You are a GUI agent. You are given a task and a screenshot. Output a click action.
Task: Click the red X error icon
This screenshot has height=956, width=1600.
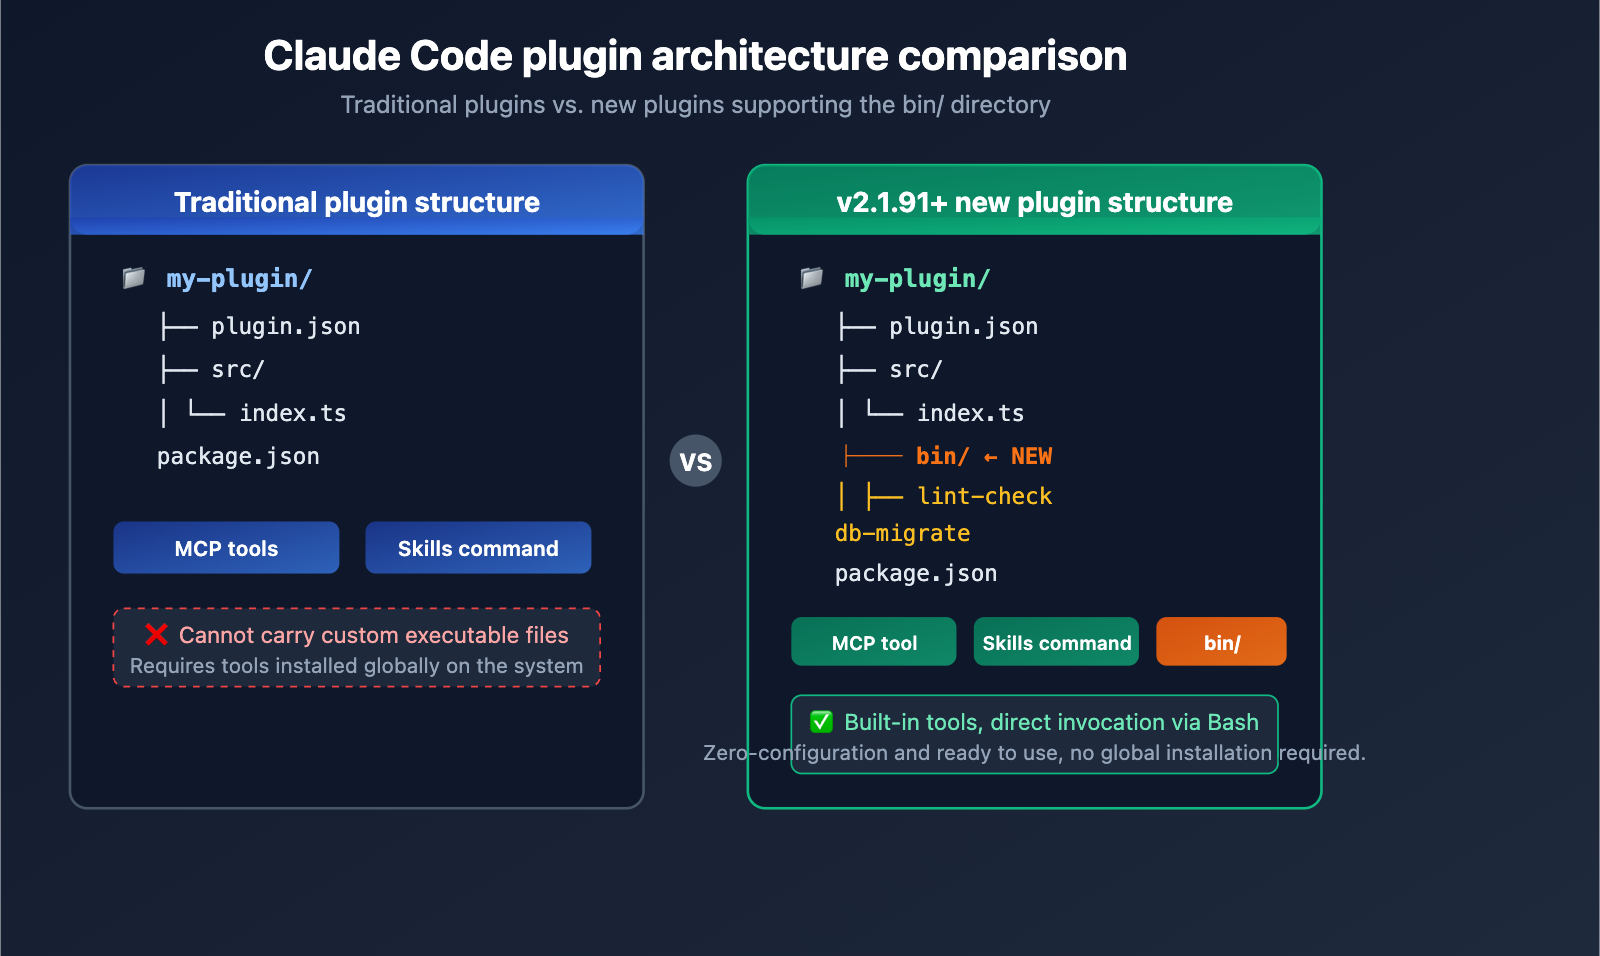pyautogui.click(x=156, y=635)
